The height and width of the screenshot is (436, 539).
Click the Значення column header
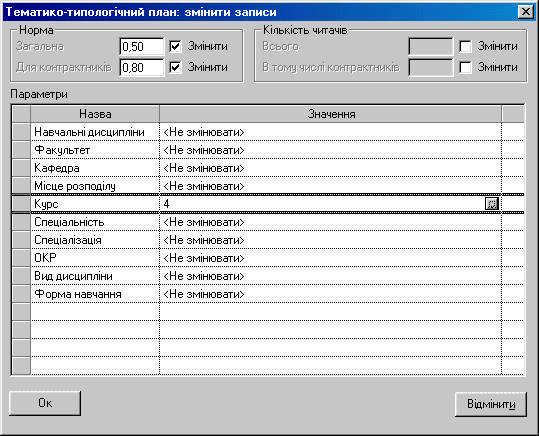(331, 114)
